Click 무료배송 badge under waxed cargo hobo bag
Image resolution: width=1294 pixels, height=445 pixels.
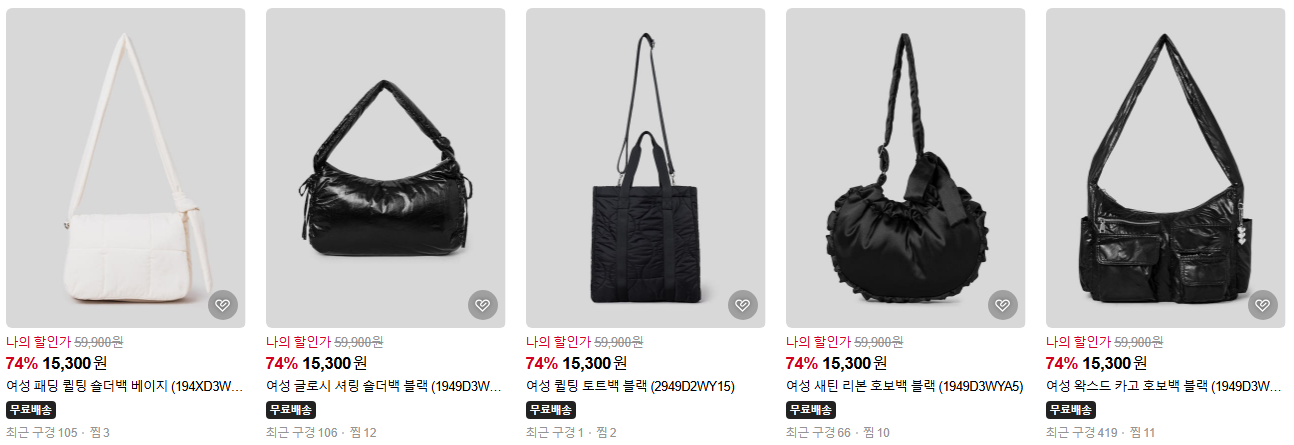pyautogui.click(x=1071, y=410)
